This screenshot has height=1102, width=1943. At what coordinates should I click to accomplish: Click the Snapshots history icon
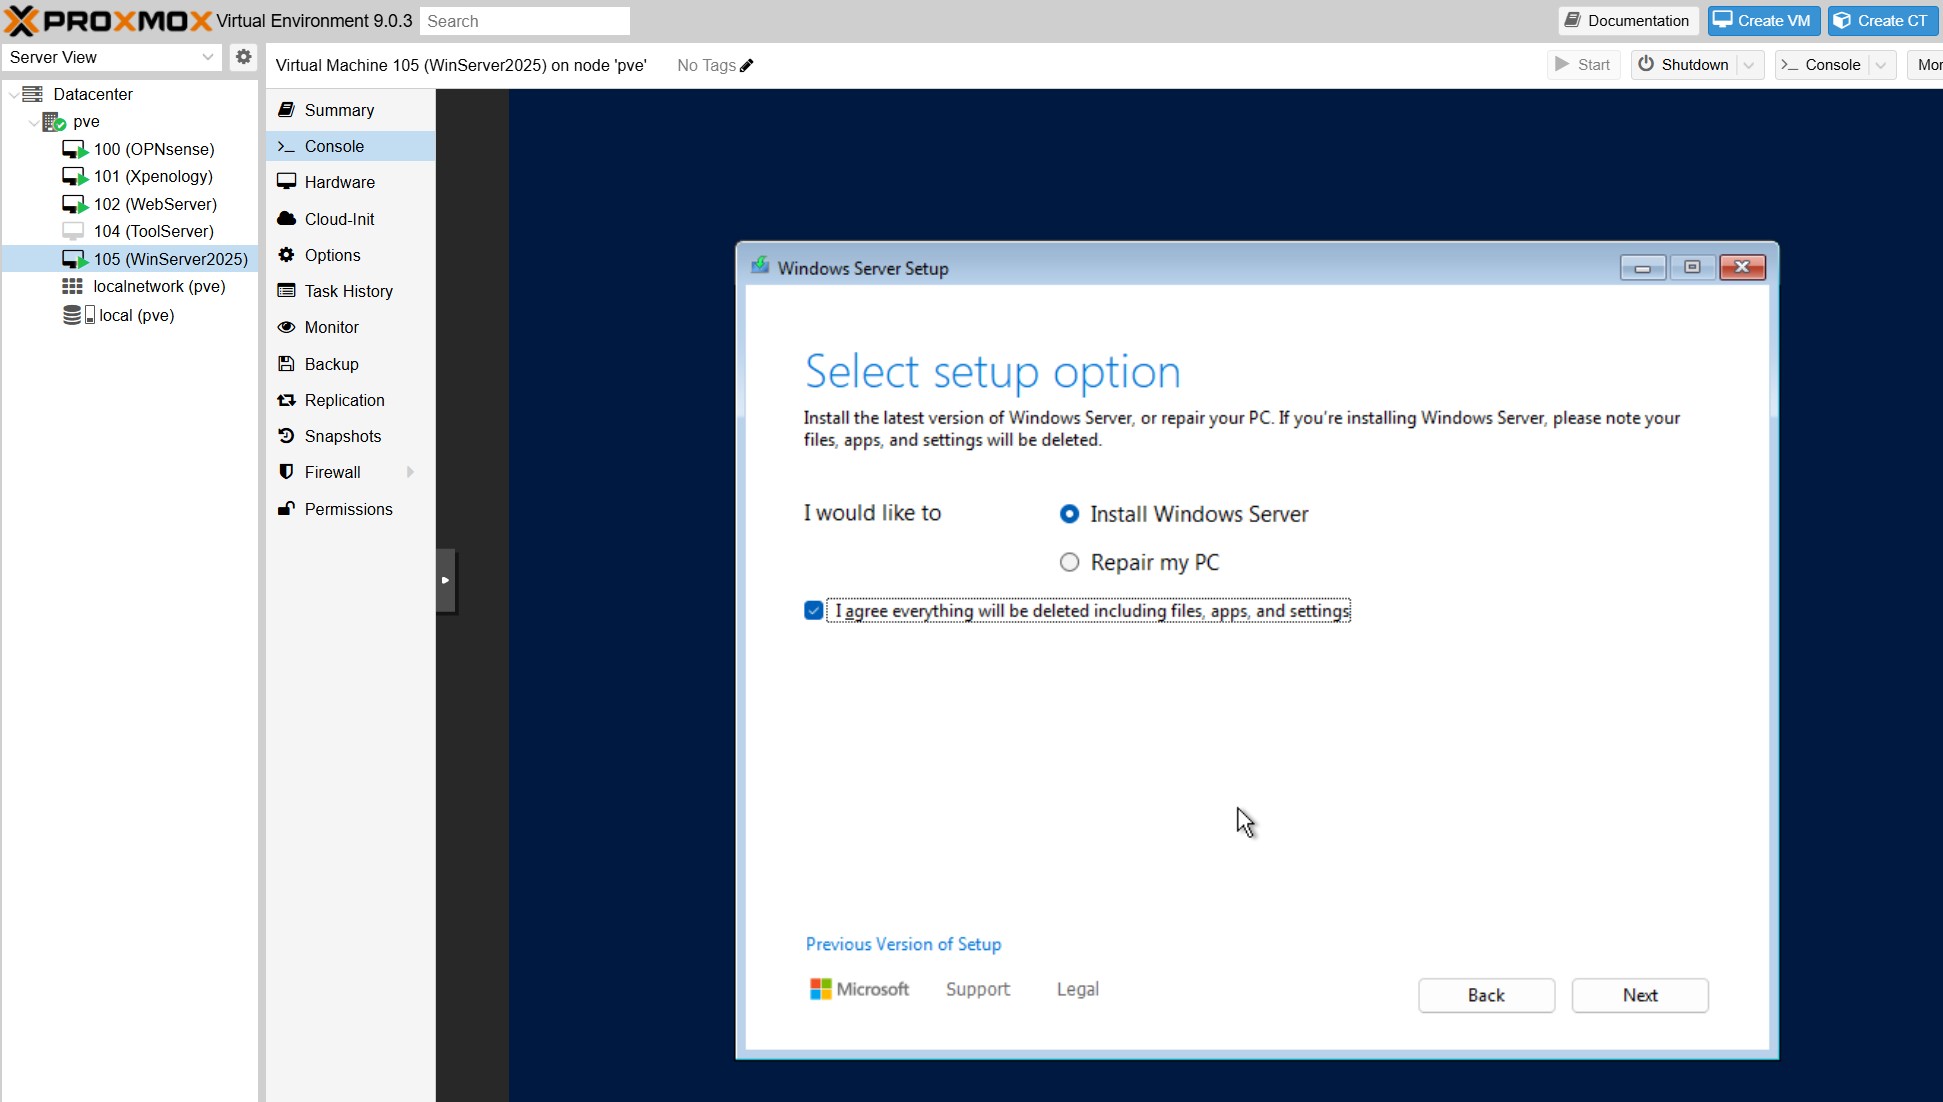(x=286, y=436)
